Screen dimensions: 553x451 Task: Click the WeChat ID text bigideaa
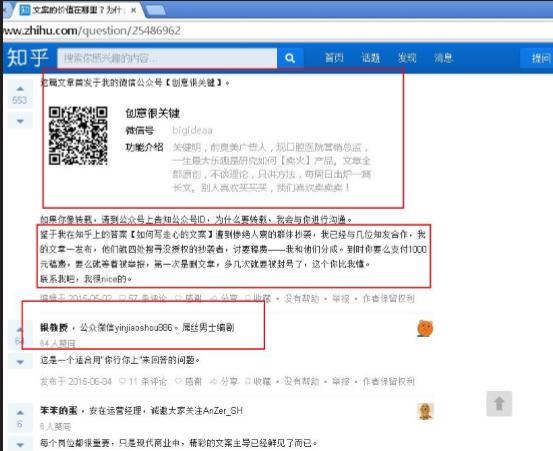[x=192, y=130]
